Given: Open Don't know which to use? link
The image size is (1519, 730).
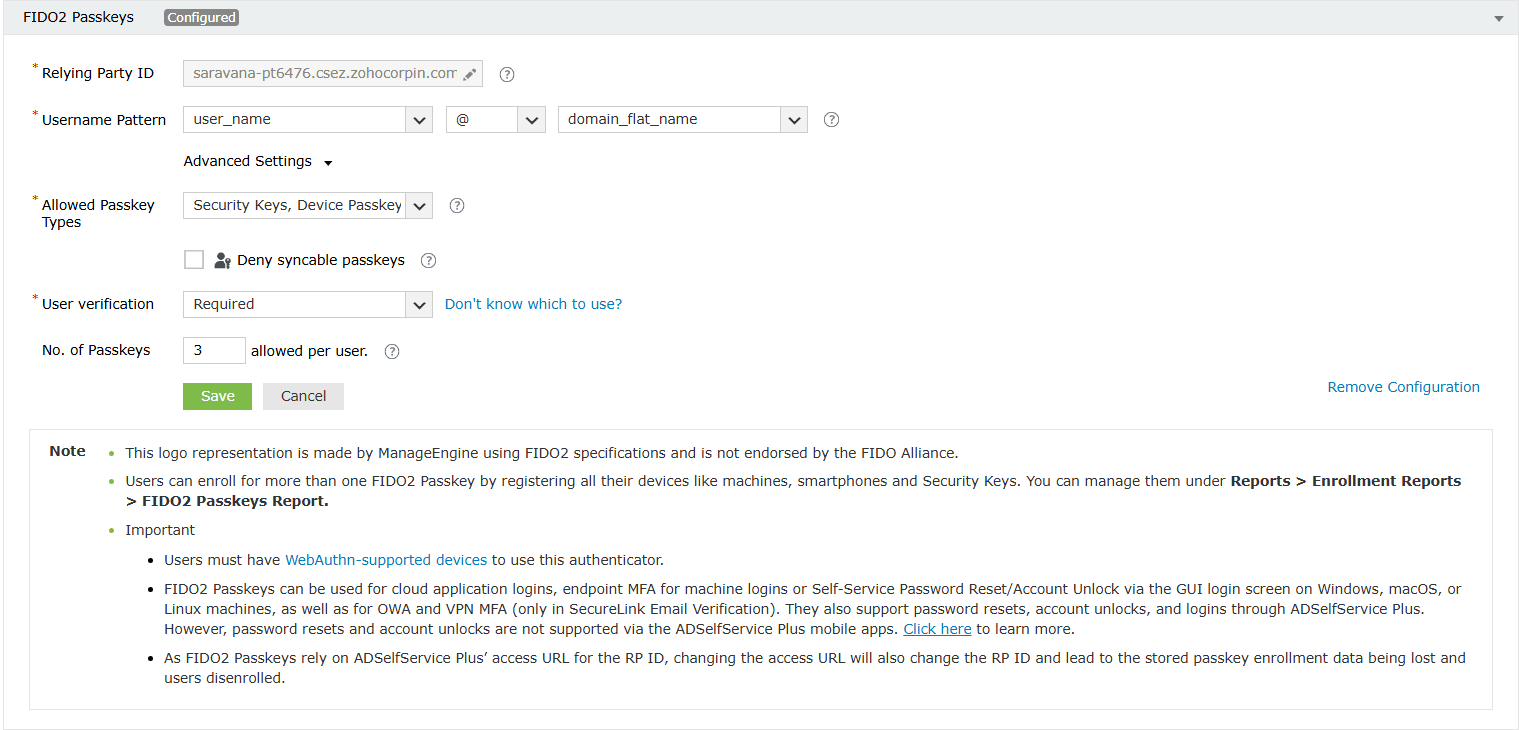Looking at the screenshot, I should [x=533, y=304].
